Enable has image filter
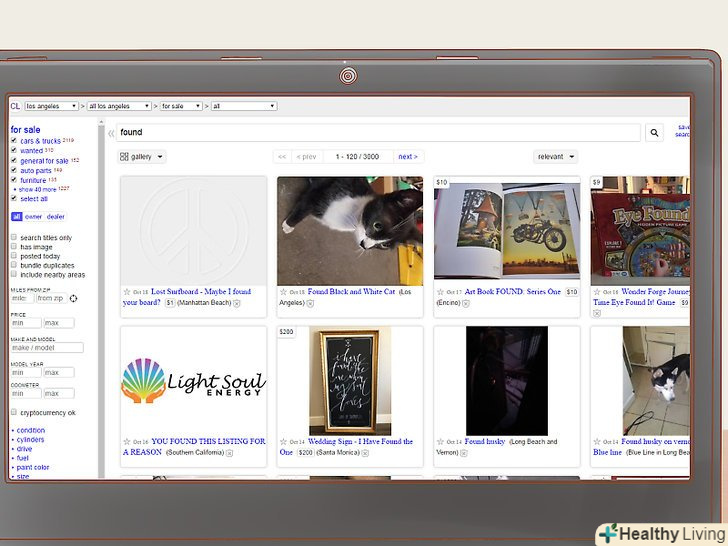 pyautogui.click(x=14, y=247)
